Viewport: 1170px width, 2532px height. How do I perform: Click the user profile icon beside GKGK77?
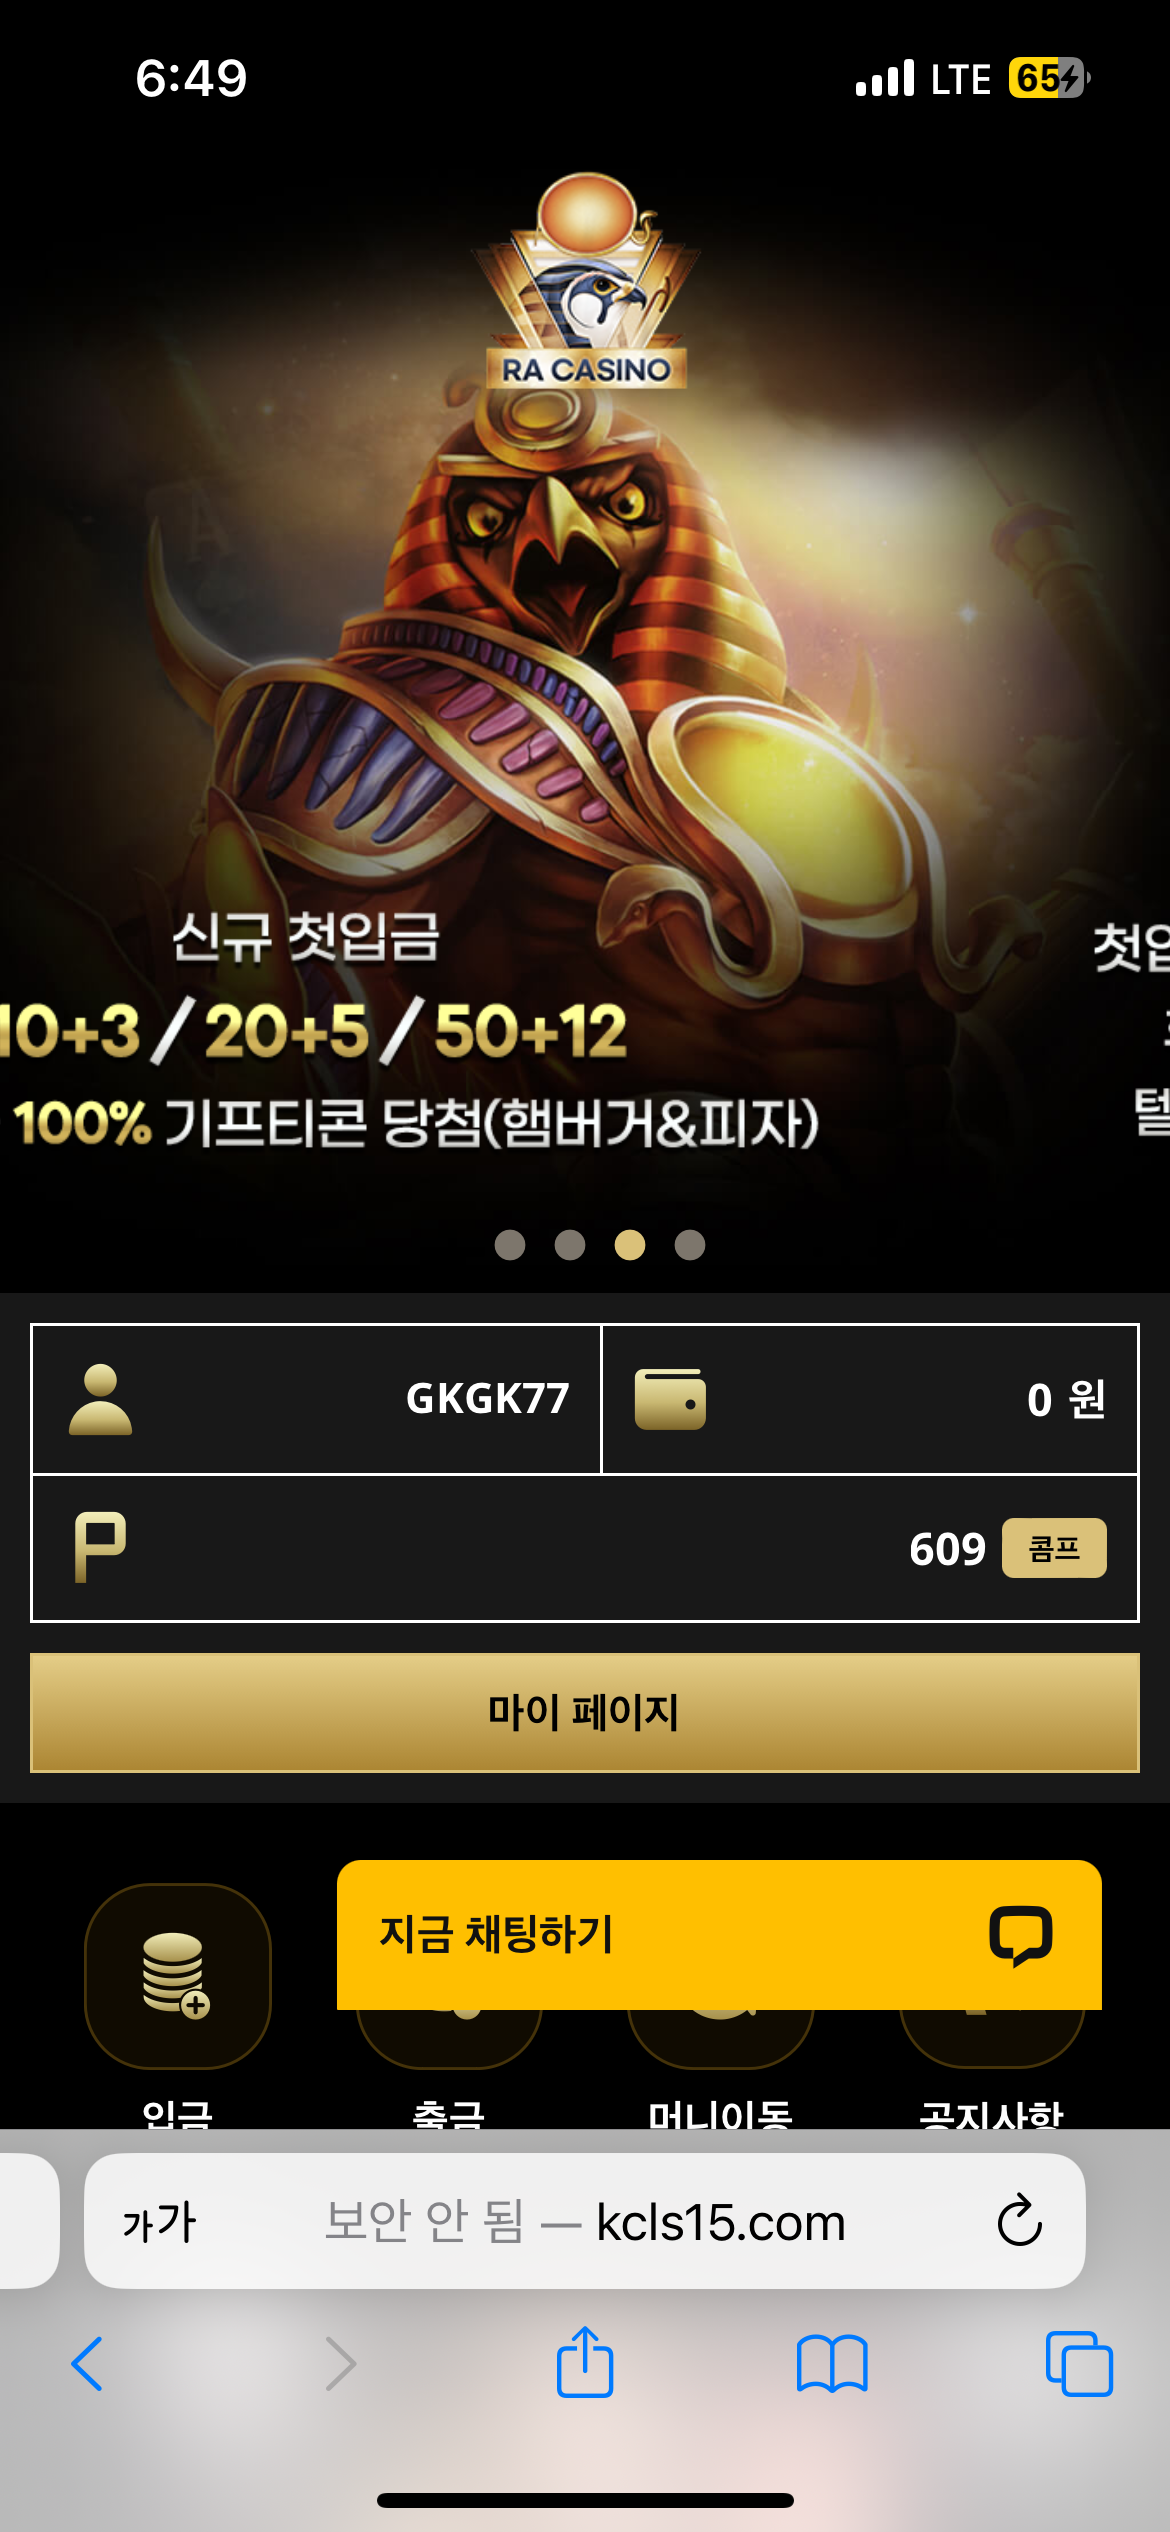coord(100,1399)
